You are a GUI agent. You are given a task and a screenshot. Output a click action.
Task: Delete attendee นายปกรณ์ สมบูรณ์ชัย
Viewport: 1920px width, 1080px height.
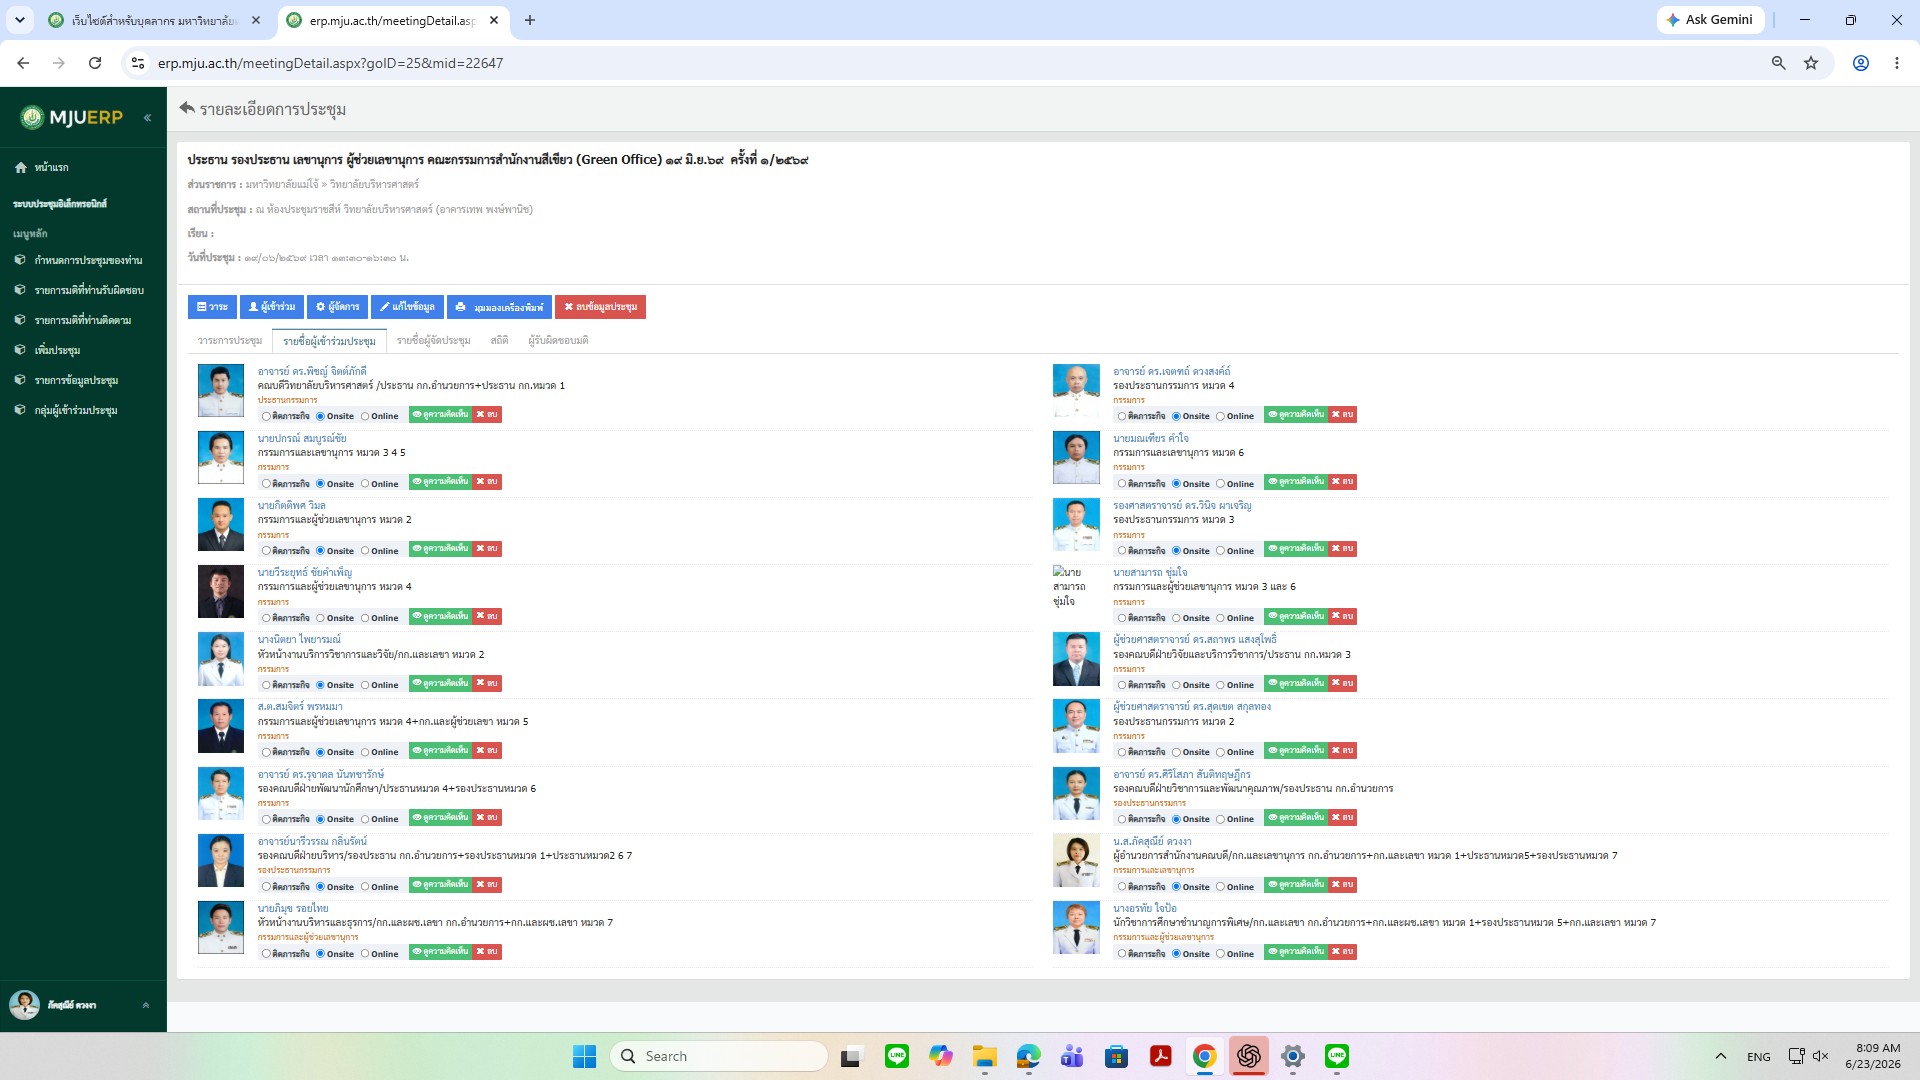tap(487, 482)
